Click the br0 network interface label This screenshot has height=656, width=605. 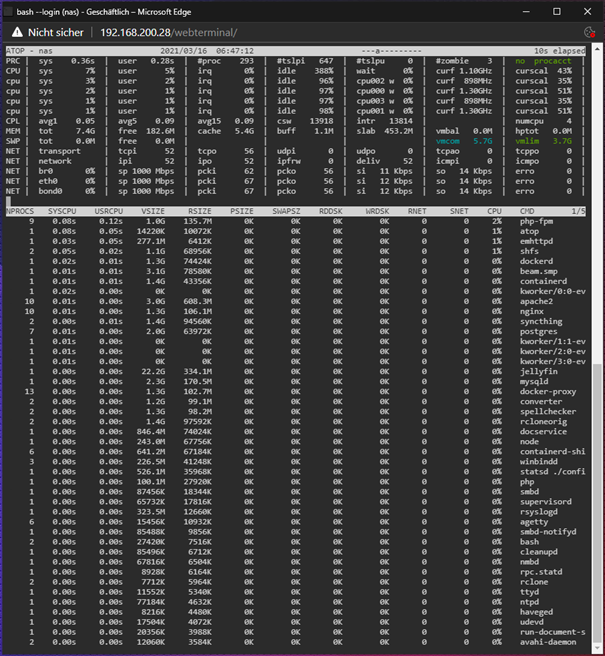tap(46, 171)
